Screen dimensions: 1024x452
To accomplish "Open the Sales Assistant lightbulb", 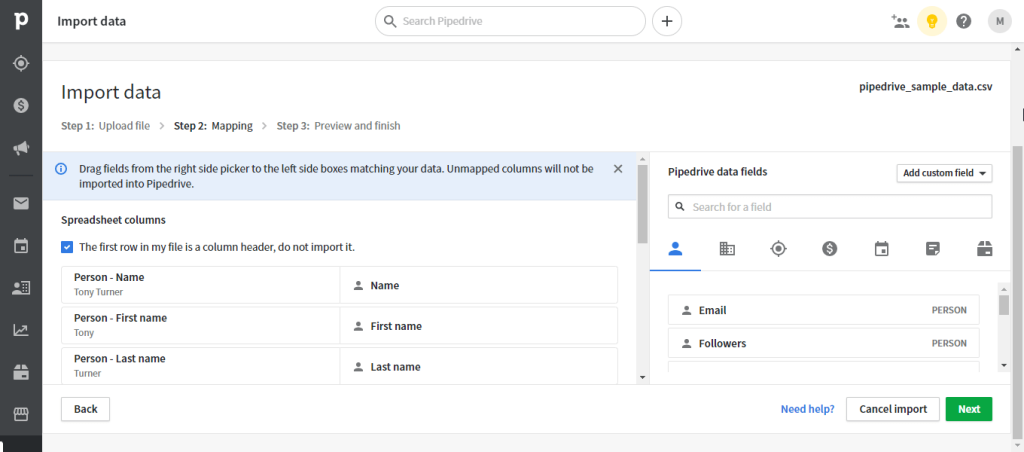I will [x=931, y=21].
